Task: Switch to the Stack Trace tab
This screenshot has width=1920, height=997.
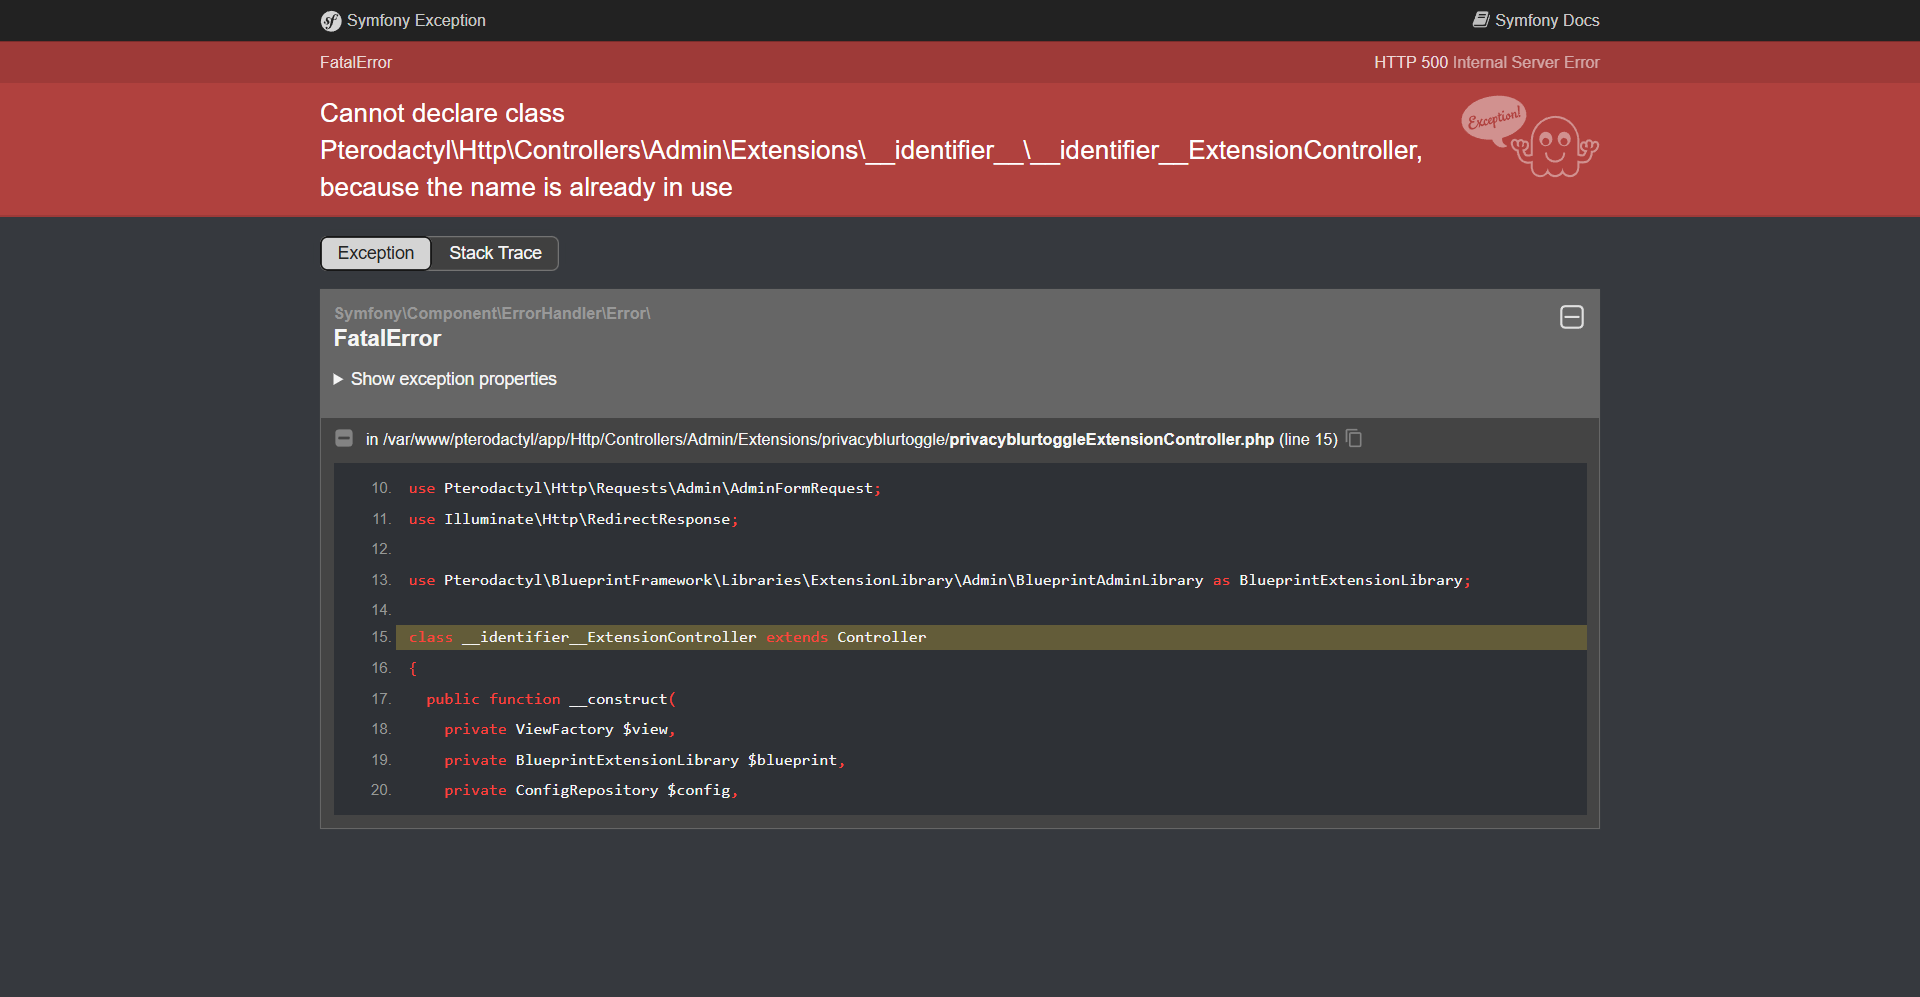Action: point(495,253)
